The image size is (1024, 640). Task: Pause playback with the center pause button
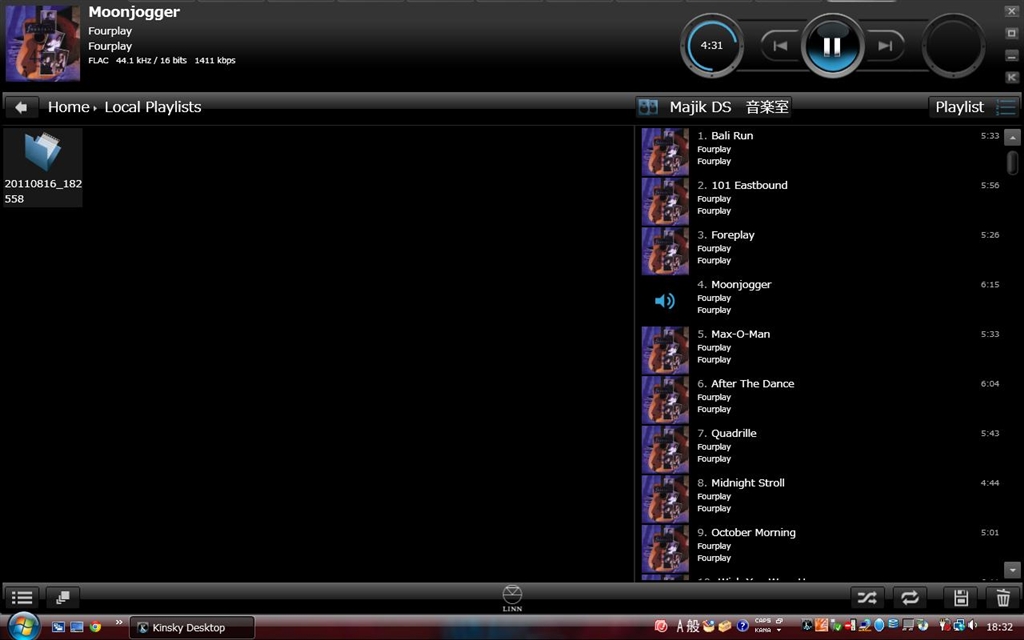[832, 46]
